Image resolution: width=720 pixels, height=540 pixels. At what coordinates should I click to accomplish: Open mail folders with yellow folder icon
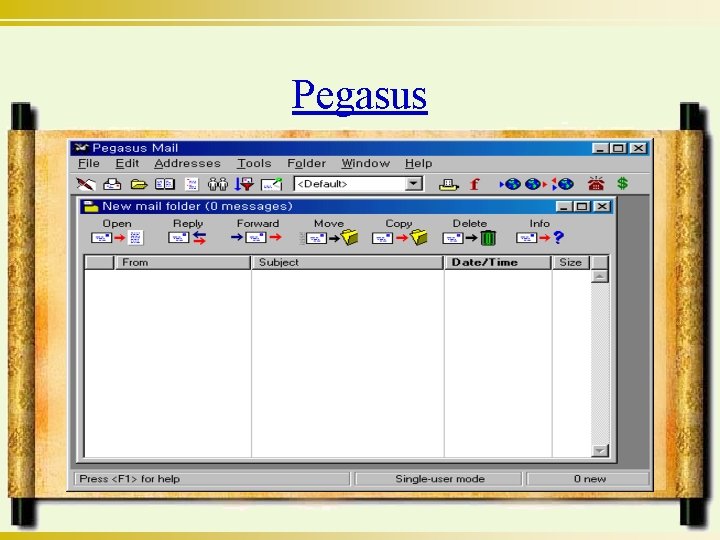pos(138,185)
